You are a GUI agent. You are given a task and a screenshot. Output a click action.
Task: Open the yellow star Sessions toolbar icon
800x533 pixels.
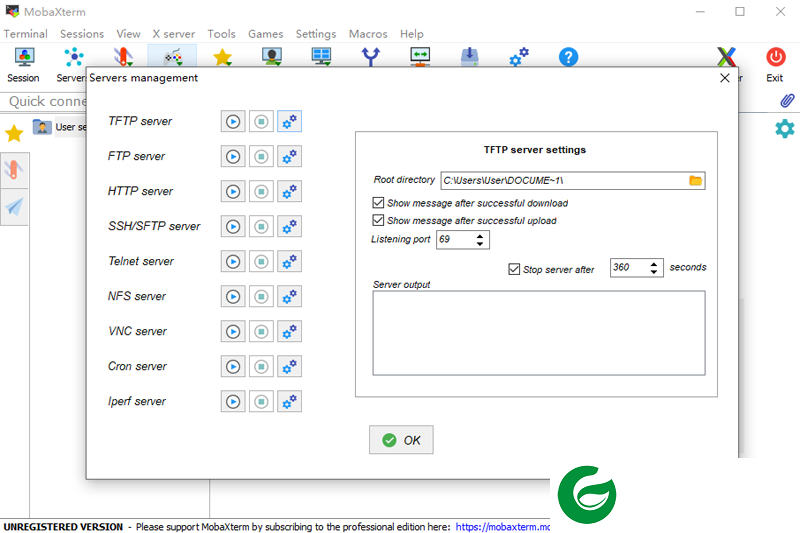click(x=222, y=57)
